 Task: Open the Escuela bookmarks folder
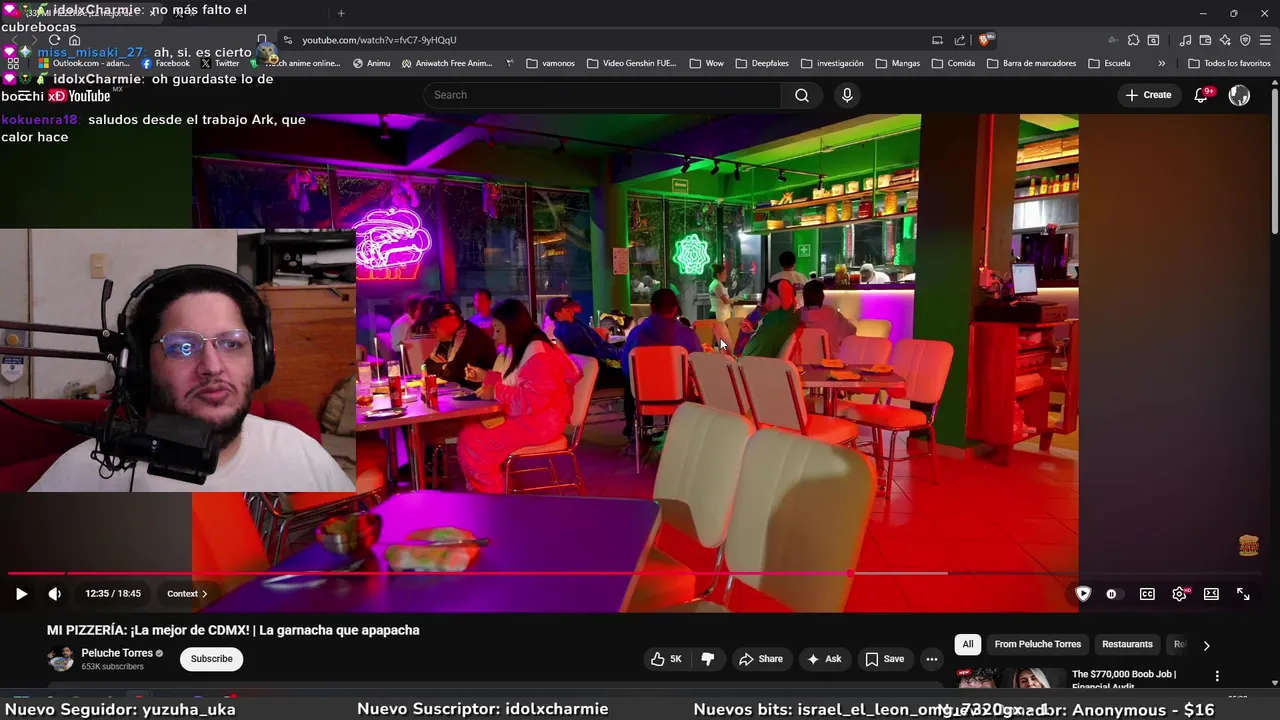coord(1109,63)
